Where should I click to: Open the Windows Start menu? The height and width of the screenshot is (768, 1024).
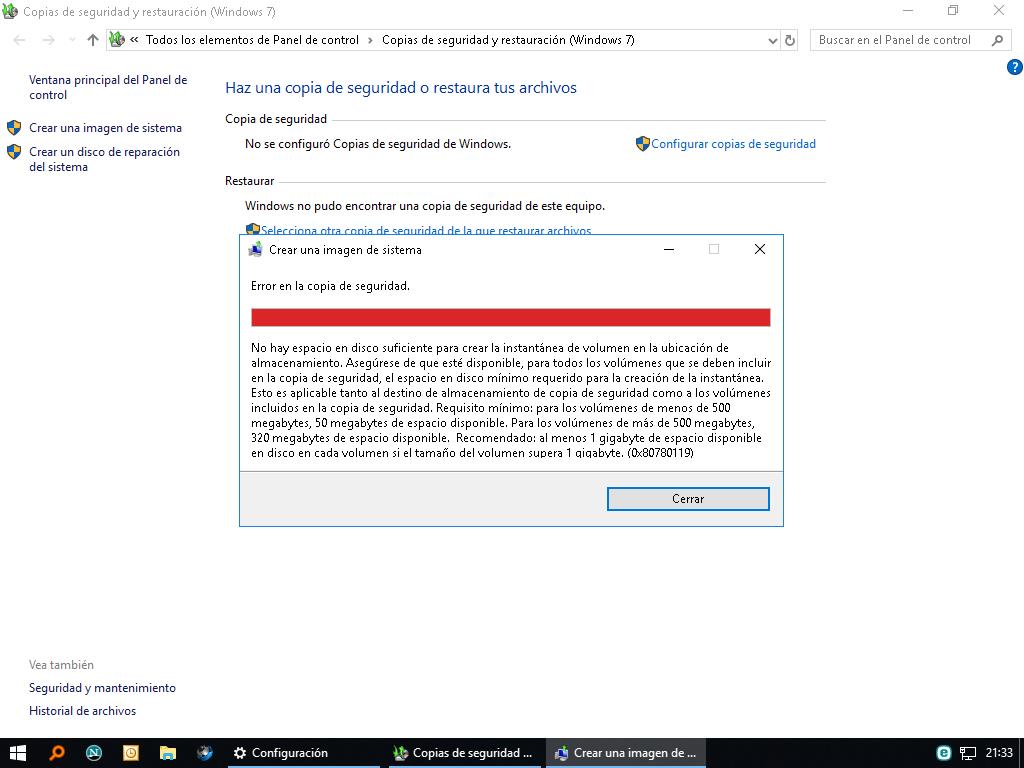18,753
